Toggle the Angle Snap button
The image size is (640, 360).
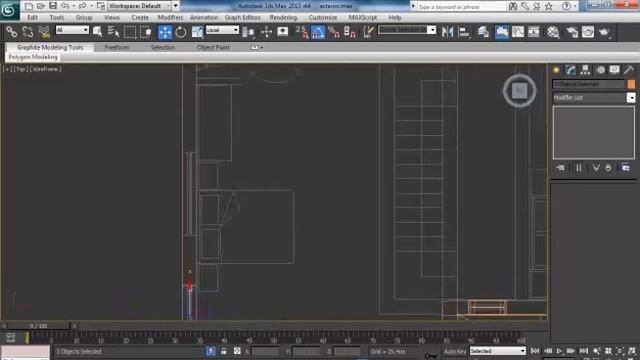coord(318,32)
